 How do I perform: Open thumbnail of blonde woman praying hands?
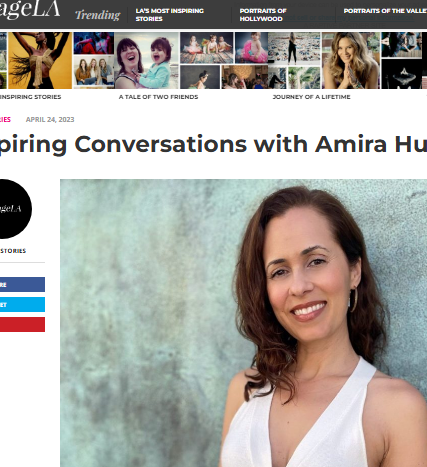351,60
